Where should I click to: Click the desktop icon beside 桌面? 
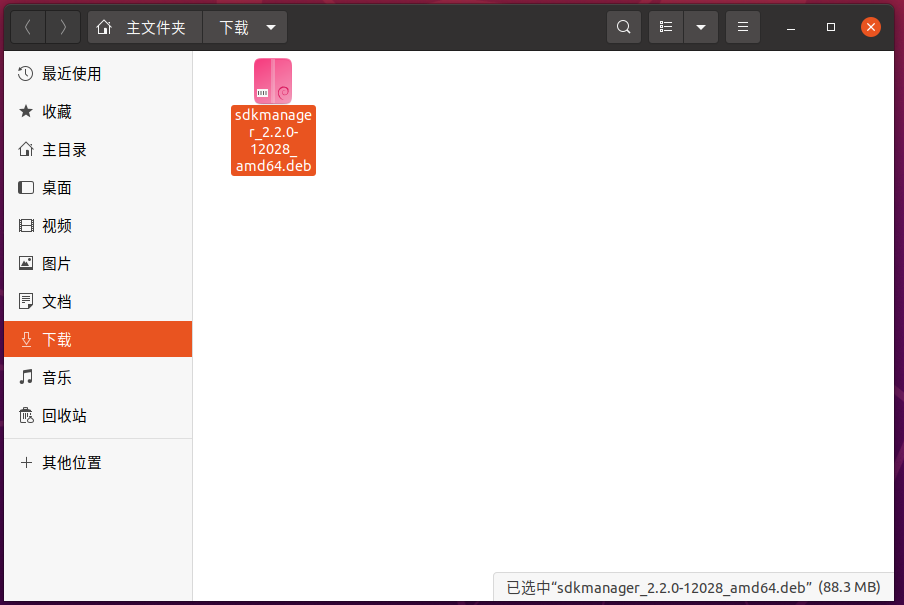pos(26,187)
